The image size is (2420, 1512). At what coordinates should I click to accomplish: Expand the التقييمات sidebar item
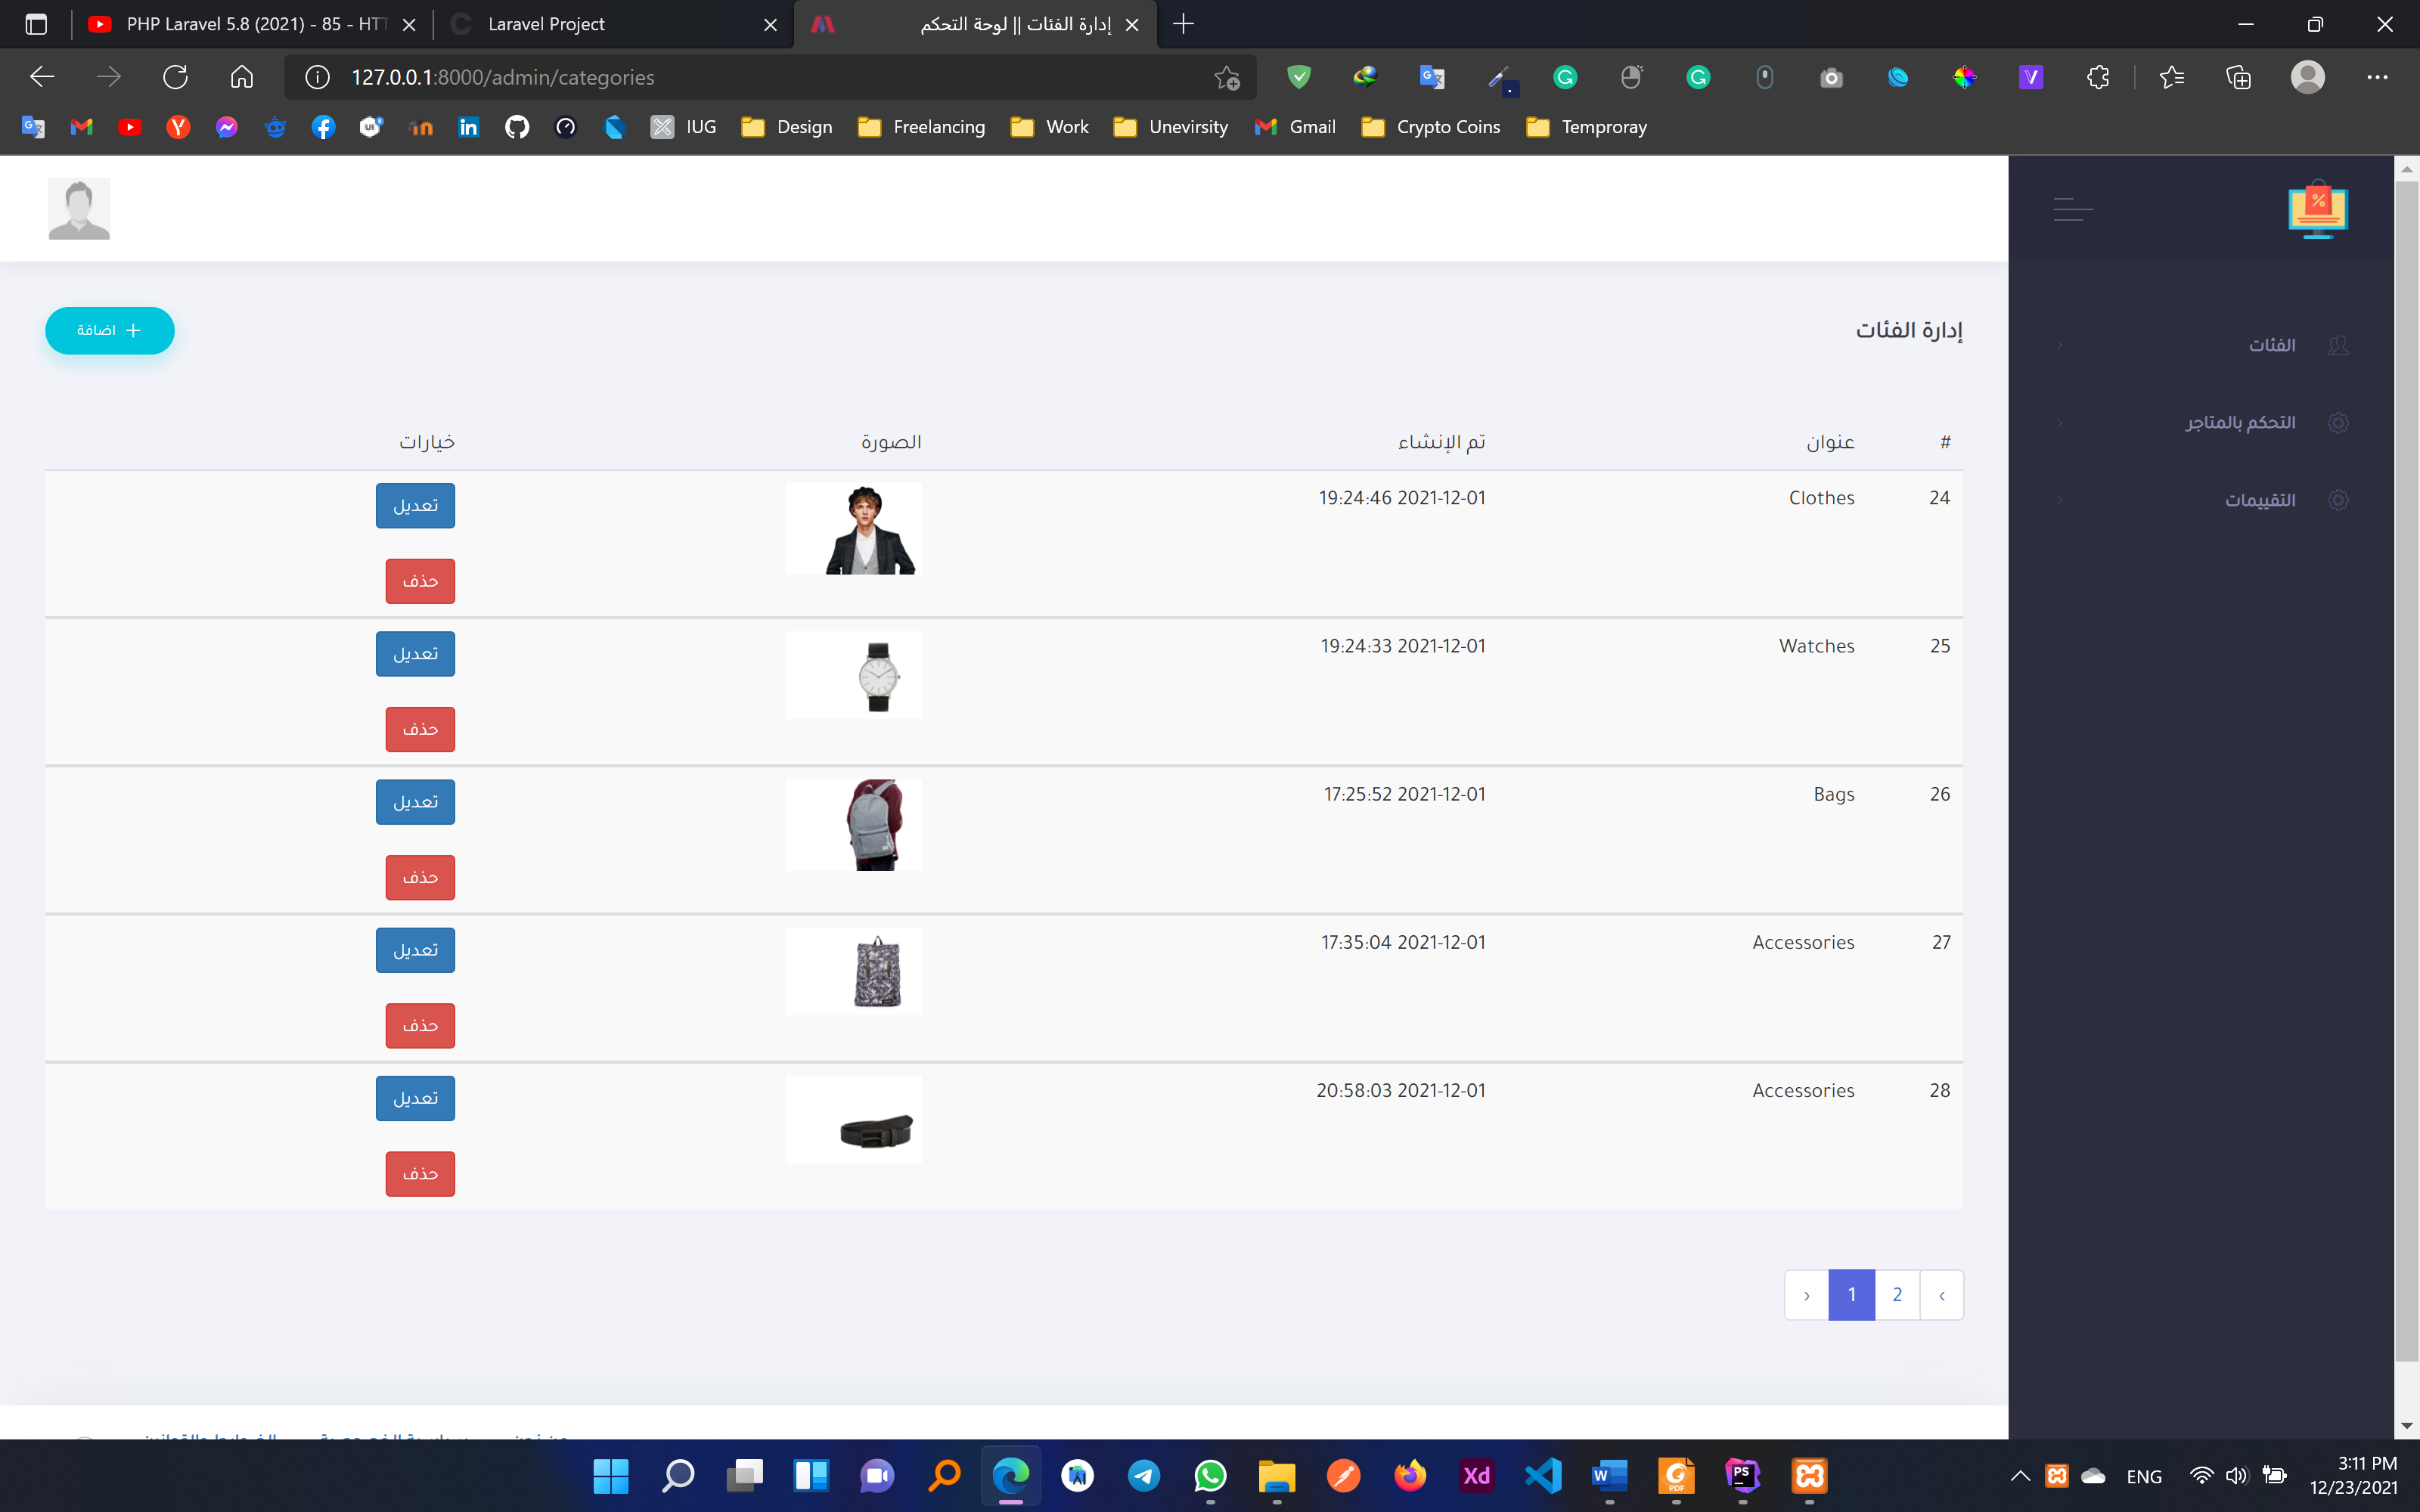pyautogui.click(x=2061, y=499)
